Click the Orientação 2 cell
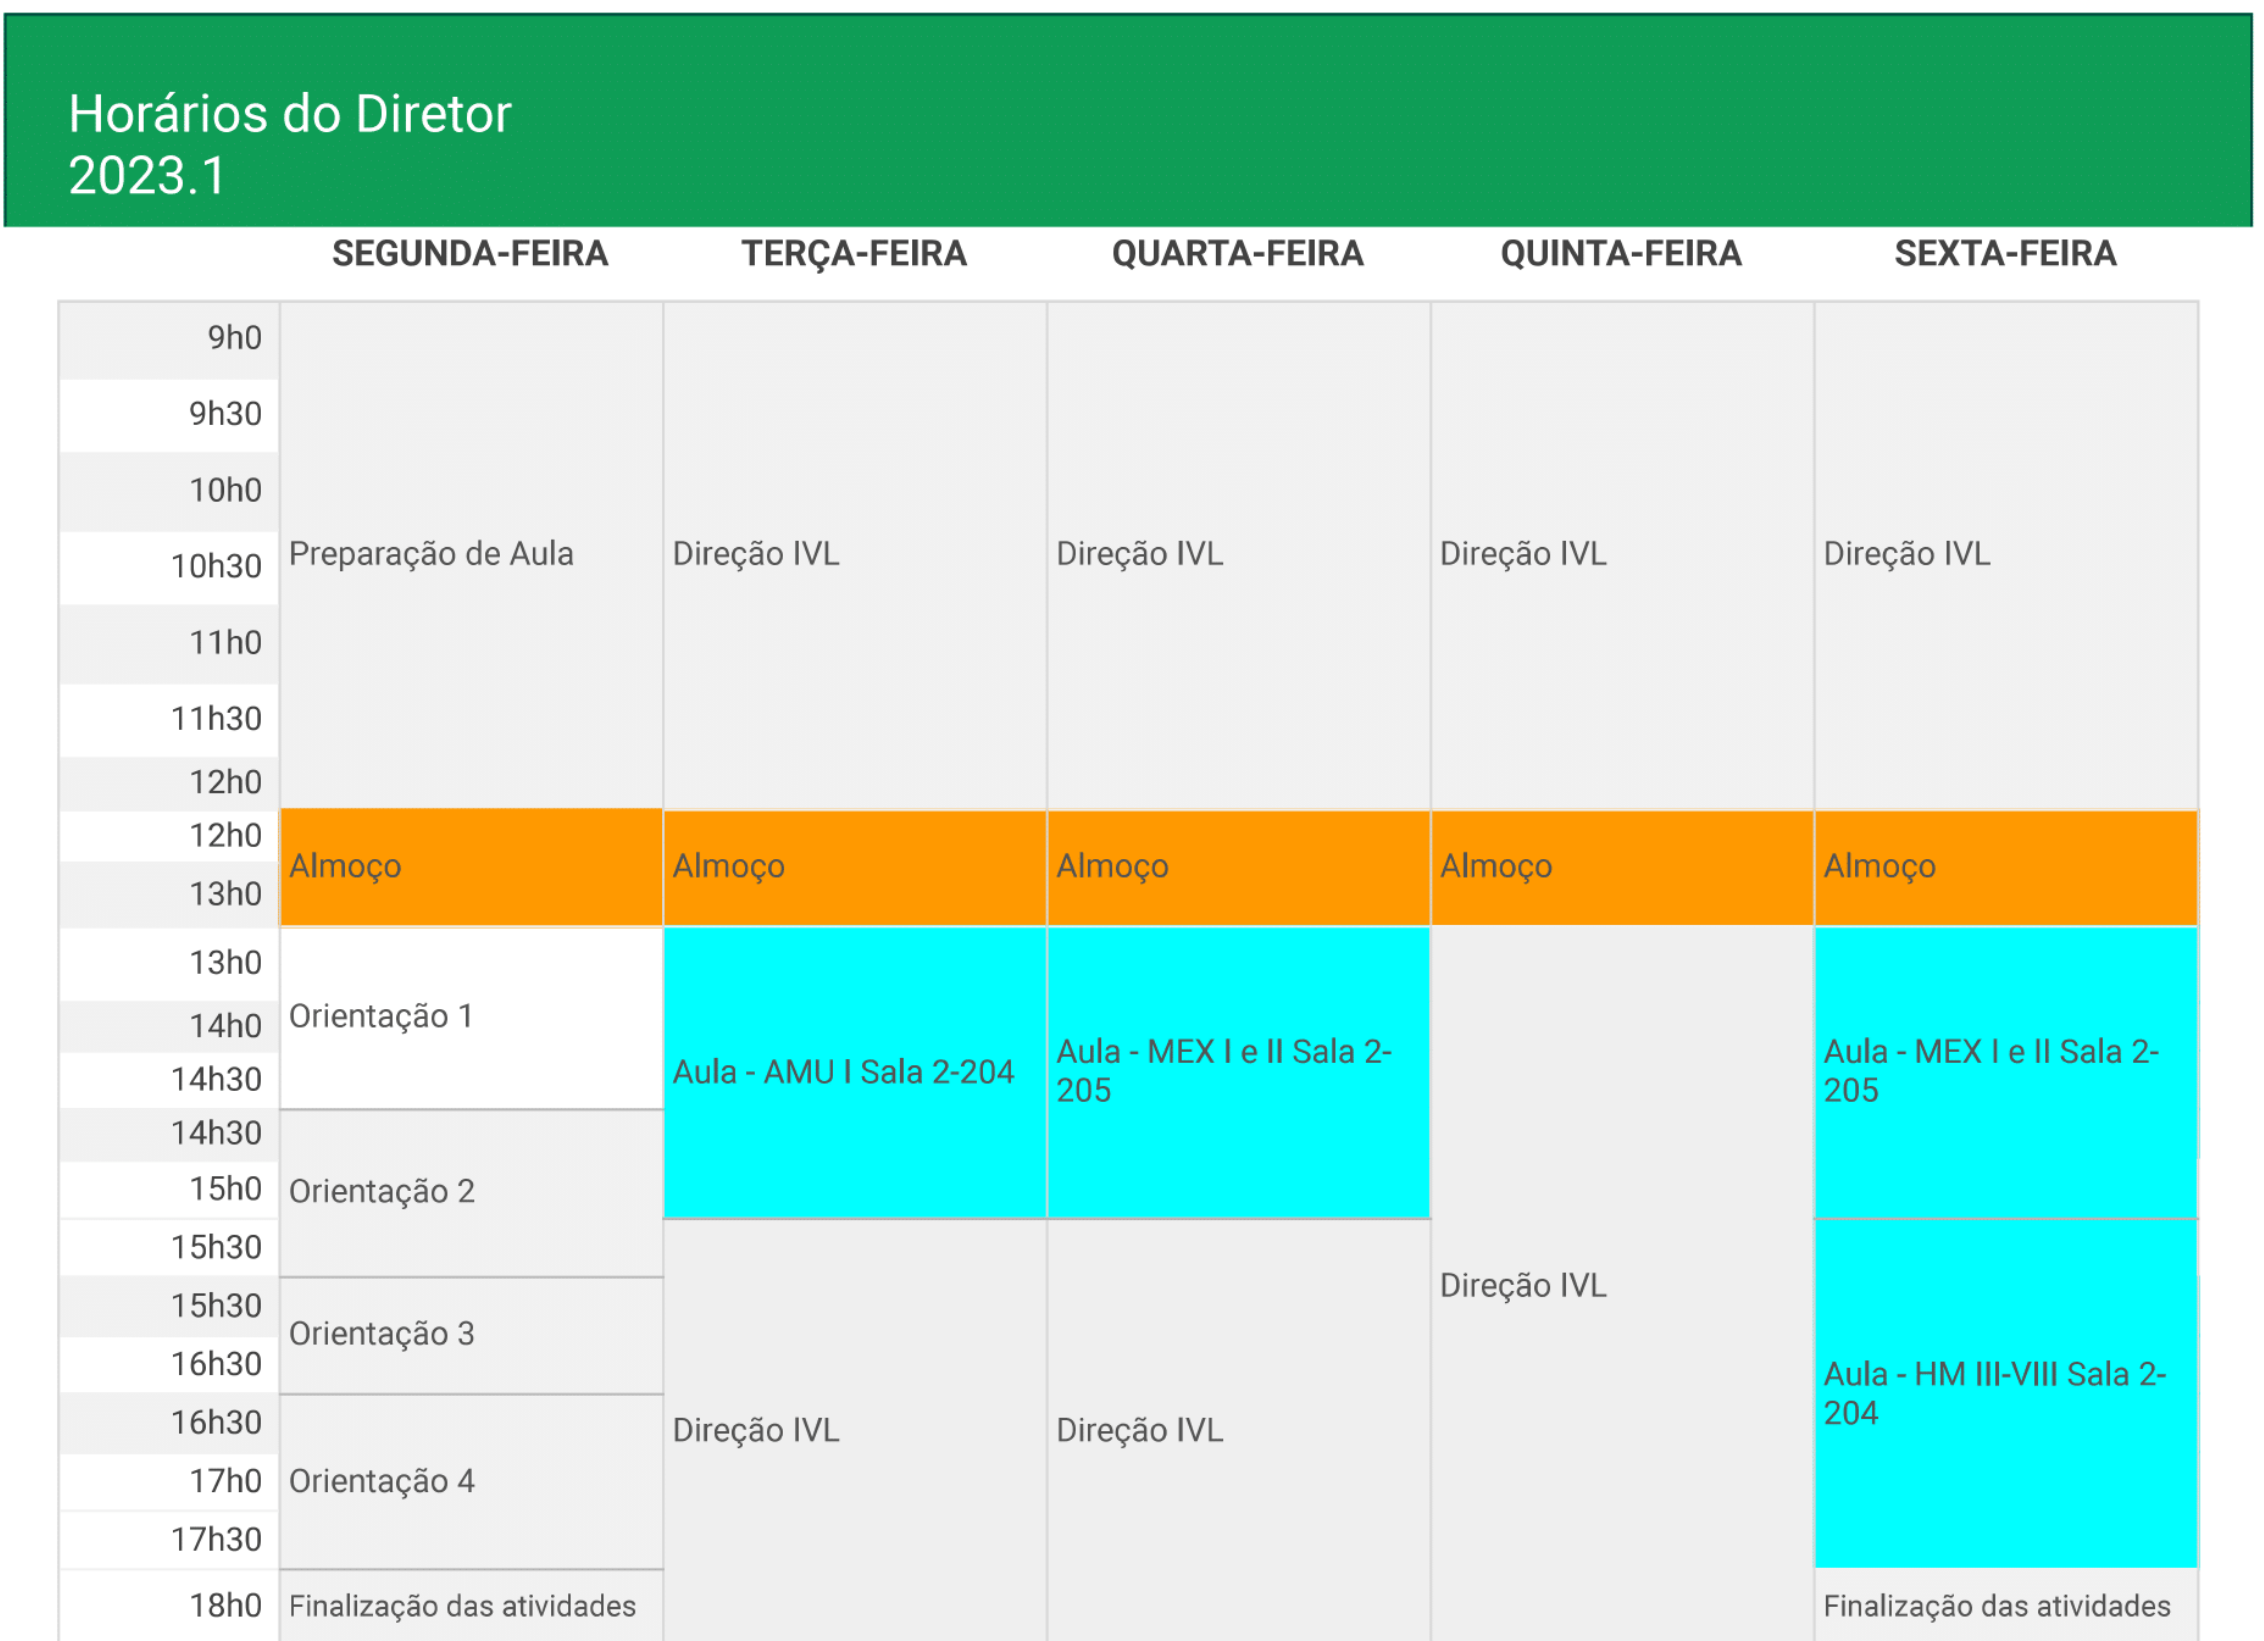Screen dimensions: 2264x1641 coord(470,1192)
